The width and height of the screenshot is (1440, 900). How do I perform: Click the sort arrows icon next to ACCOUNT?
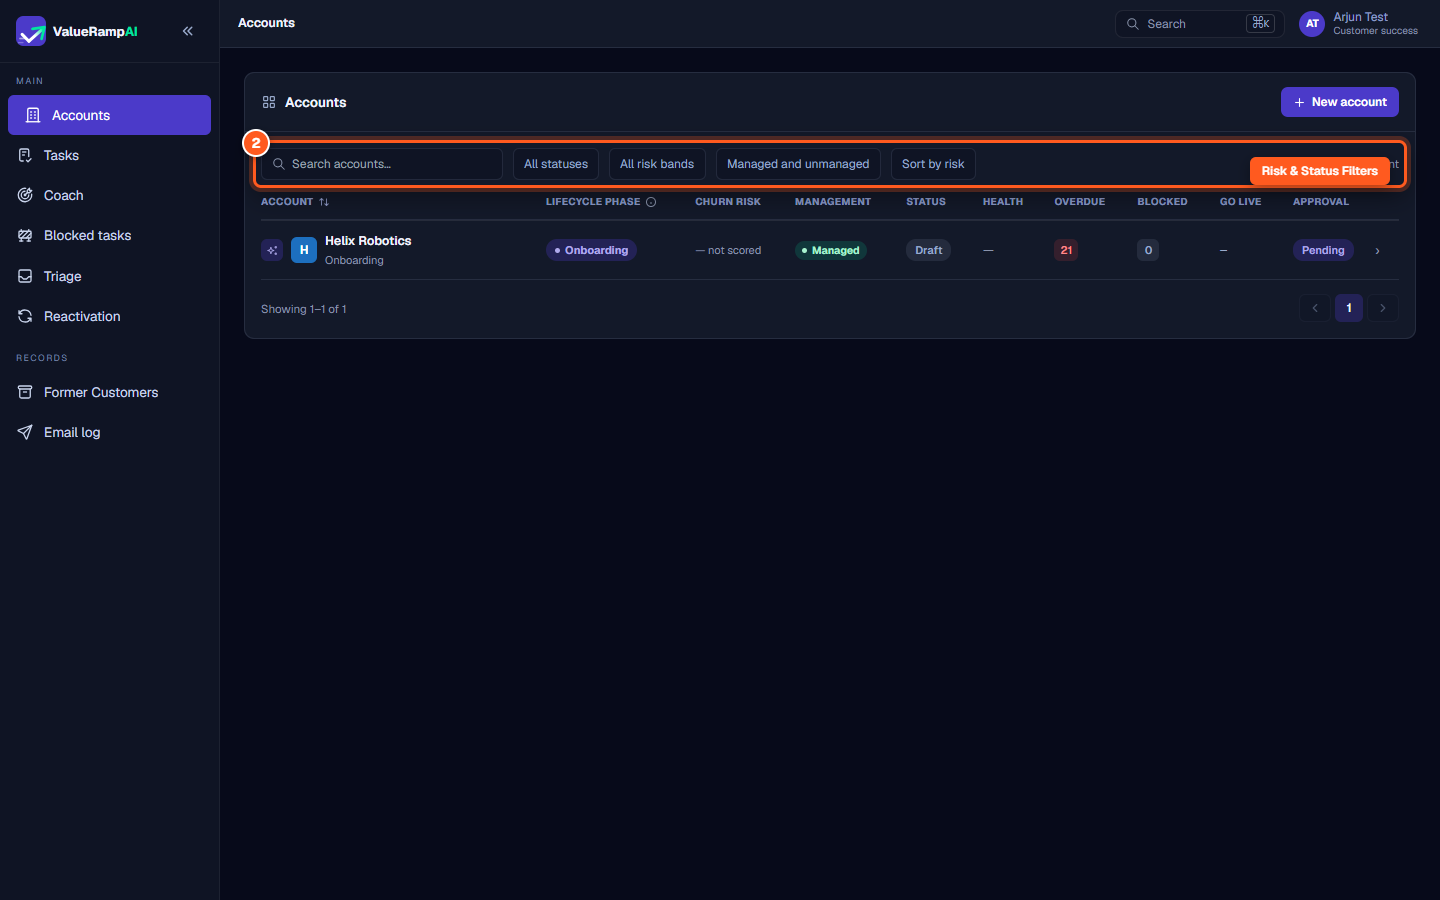pos(324,202)
